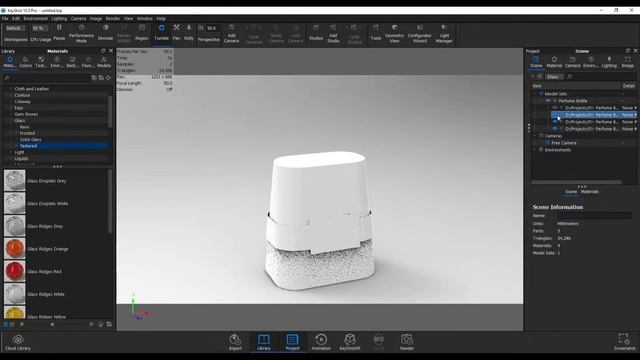The height and width of the screenshot is (360, 640).
Task: Enable Performance Mode in the toolbar
Action: click(x=81, y=33)
